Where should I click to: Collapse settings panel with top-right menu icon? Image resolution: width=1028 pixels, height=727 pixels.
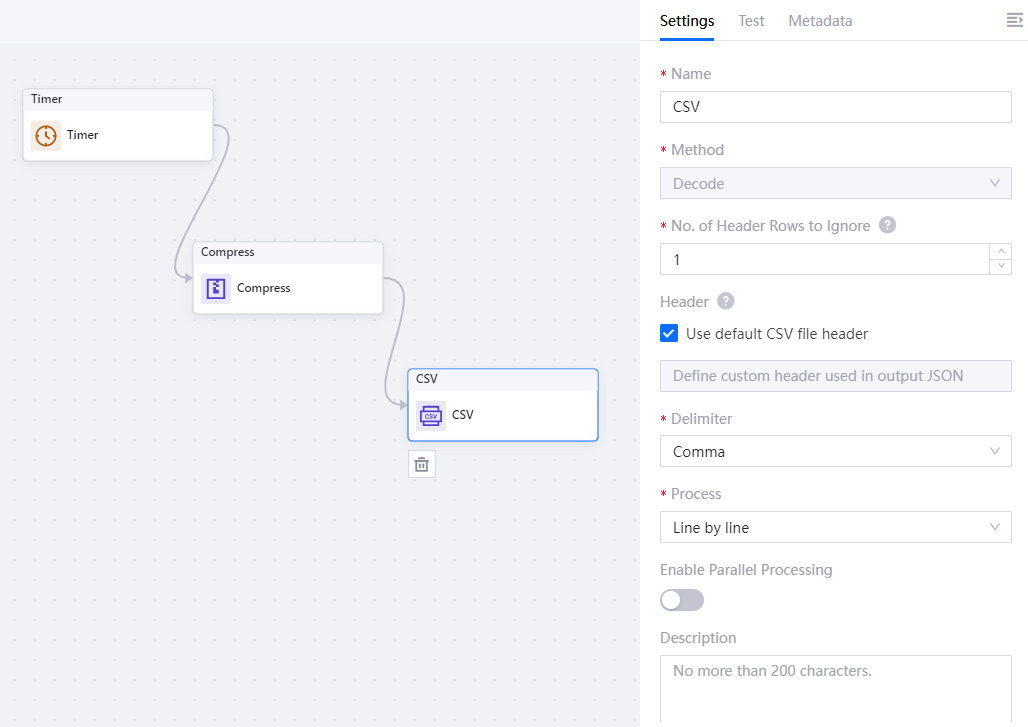point(1014,20)
